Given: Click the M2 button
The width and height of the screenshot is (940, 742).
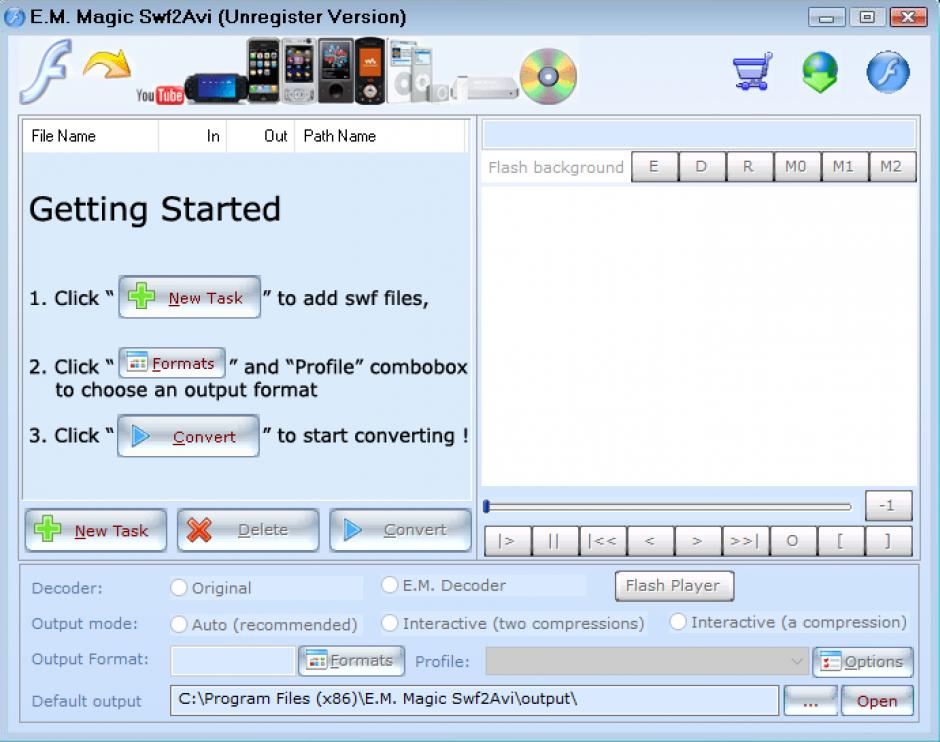Looking at the screenshot, I should coord(892,167).
